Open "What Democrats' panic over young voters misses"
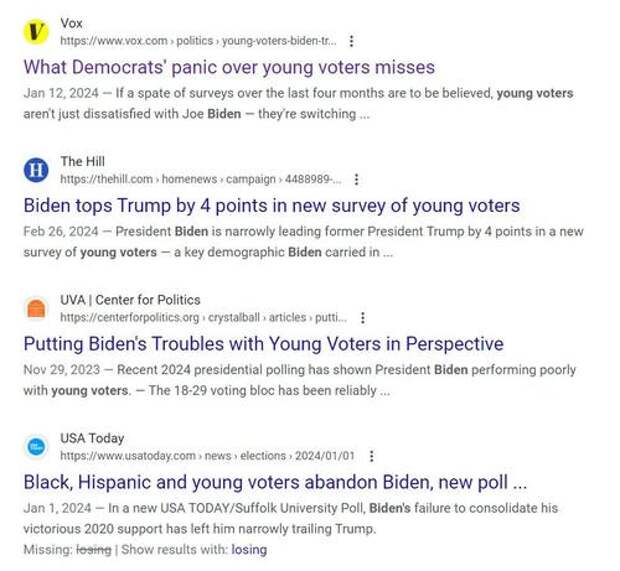 click(229, 67)
